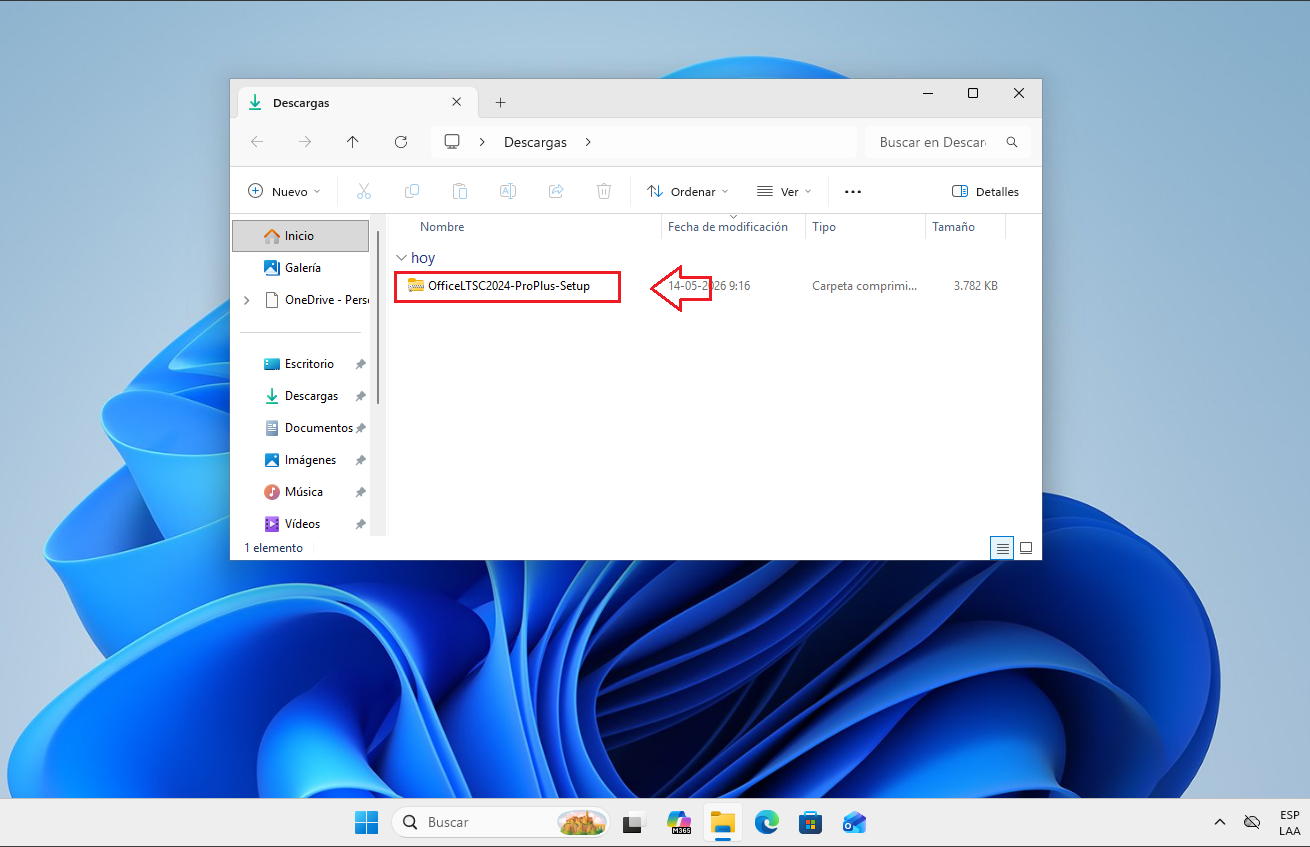Click Descargas in the address bar path

point(535,142)
